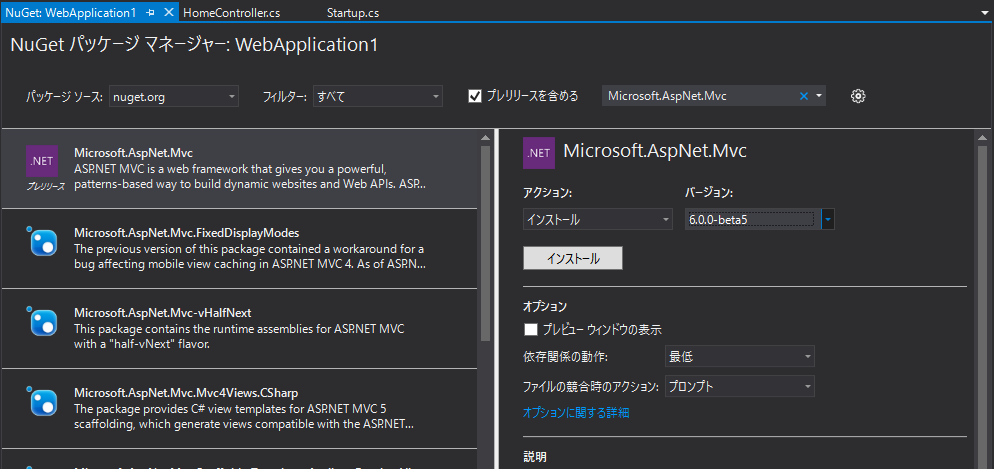Open NuGet settings gear icon
The width and height of the screenshot is (994, 469).
(x=858, y=96)
